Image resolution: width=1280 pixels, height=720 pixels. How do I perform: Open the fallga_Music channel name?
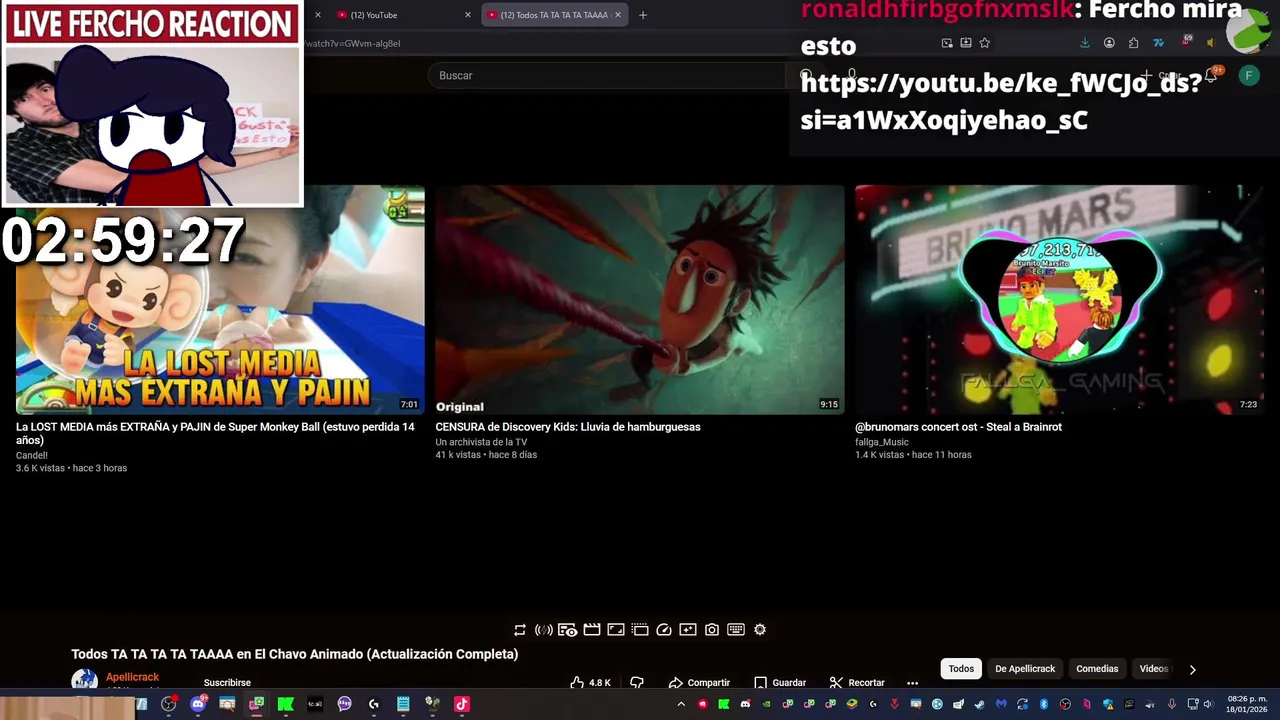click(882, 442)
